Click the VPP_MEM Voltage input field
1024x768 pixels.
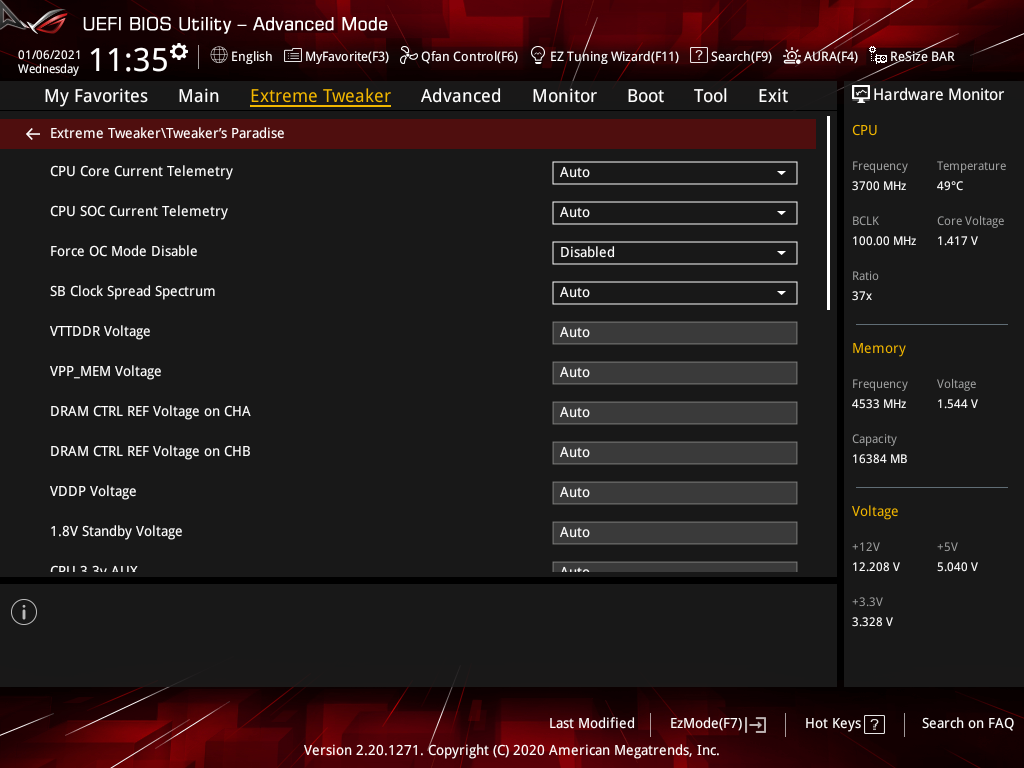675,372
